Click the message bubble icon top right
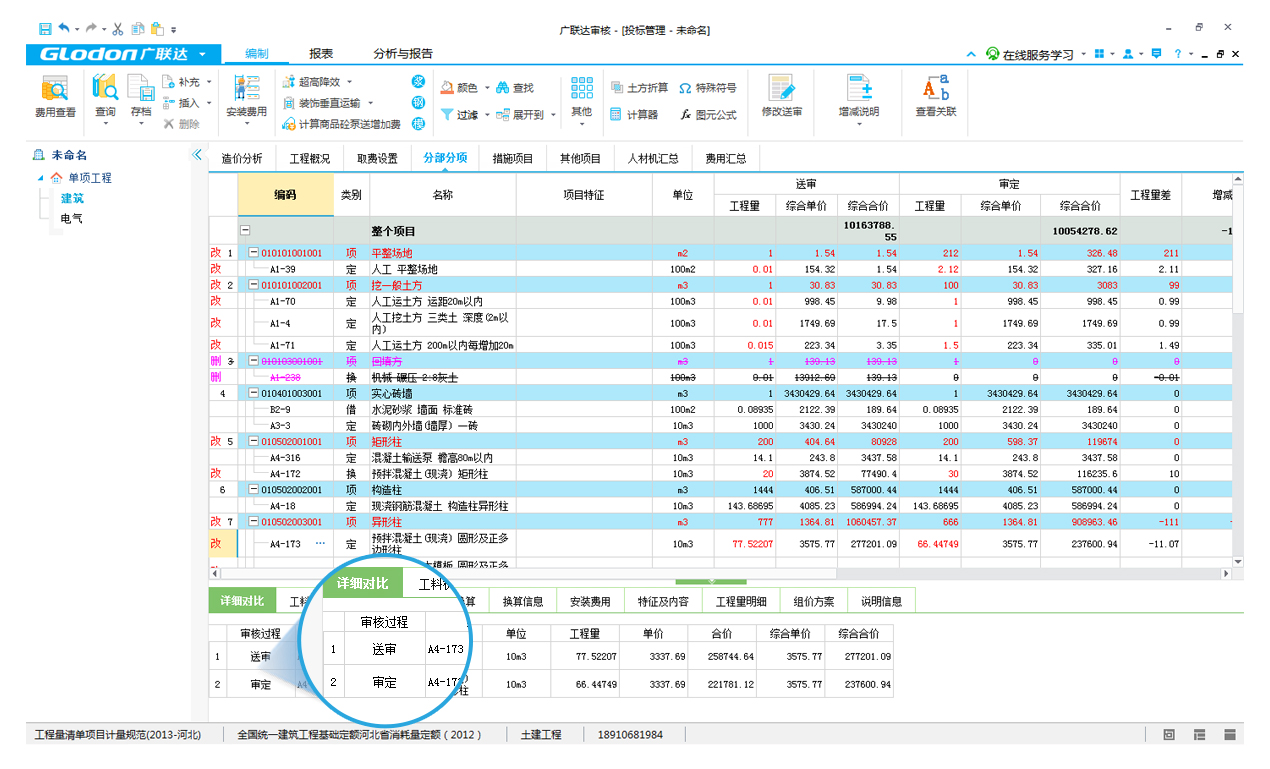Image resolution: width=1270 pixels, height=769 pixels. 1157,54
